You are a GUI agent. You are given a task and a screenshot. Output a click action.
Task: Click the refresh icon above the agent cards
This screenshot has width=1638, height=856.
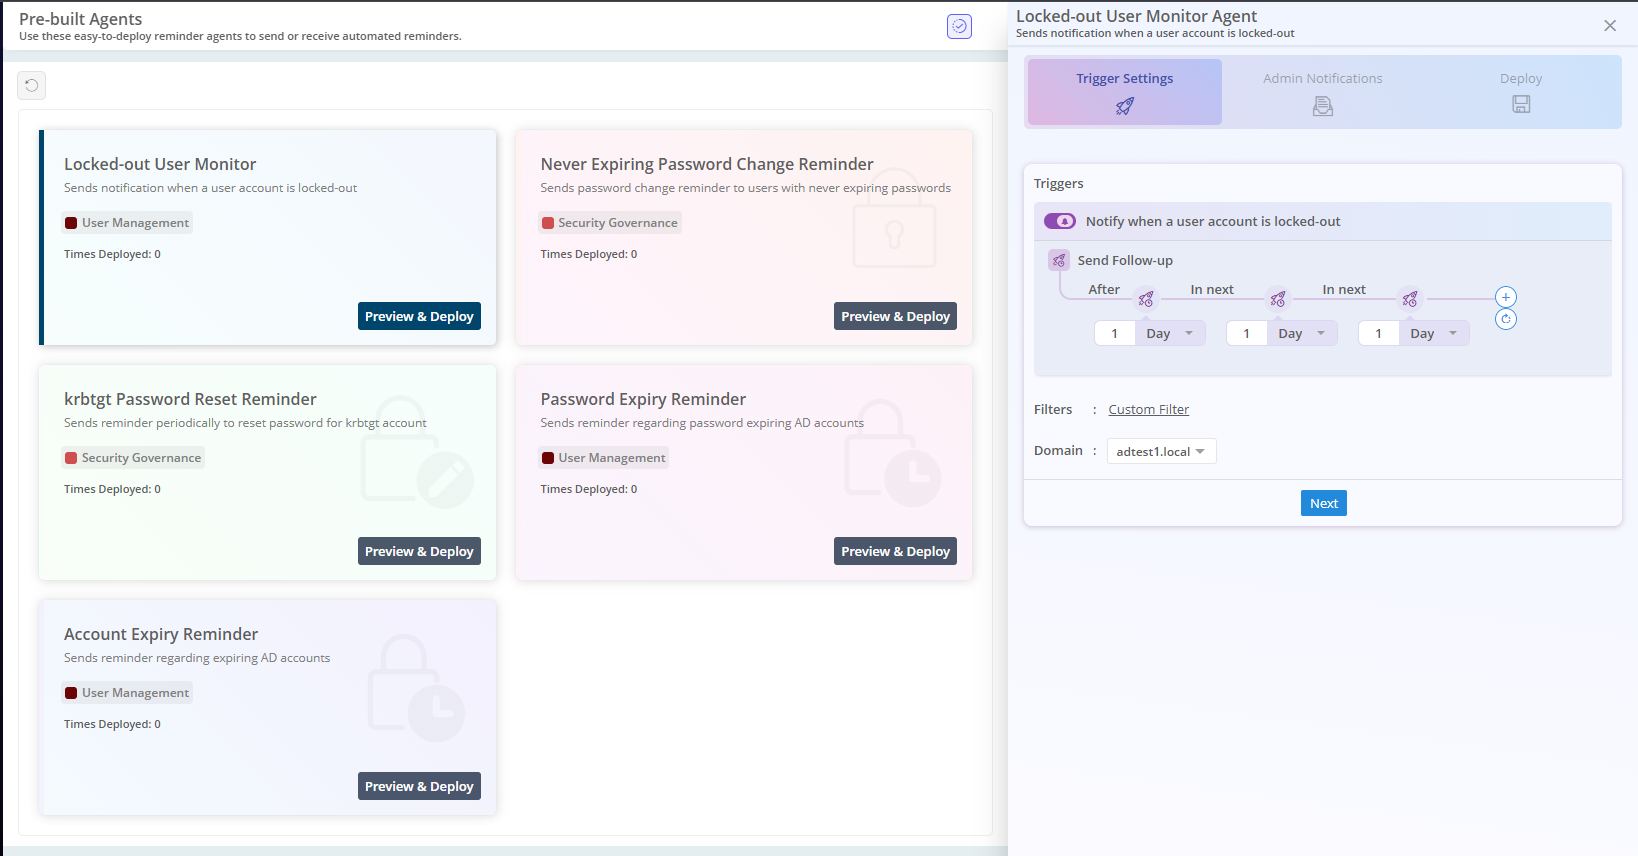32,85
